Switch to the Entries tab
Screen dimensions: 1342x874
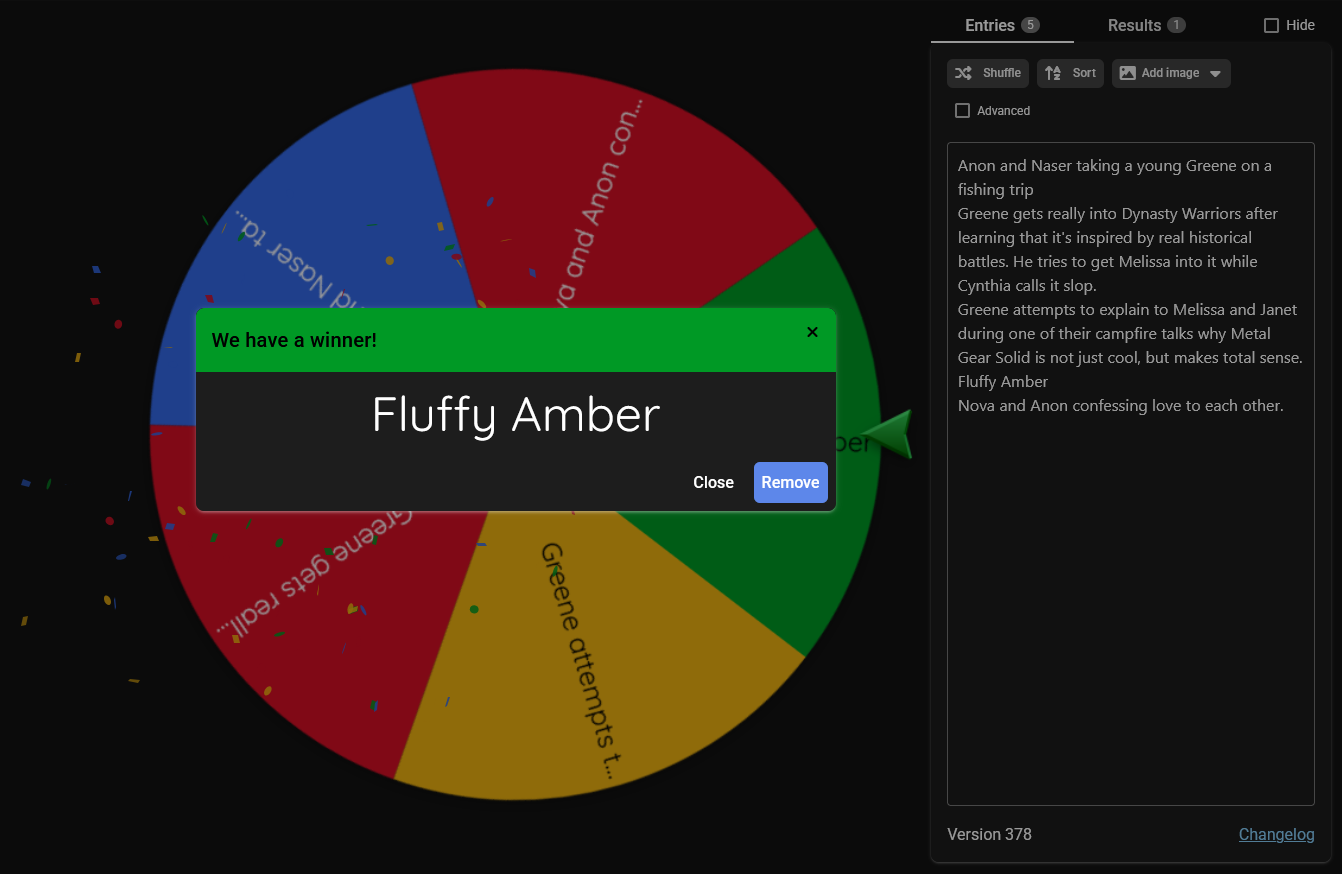pyautogui.click(x=1002, y=25)
